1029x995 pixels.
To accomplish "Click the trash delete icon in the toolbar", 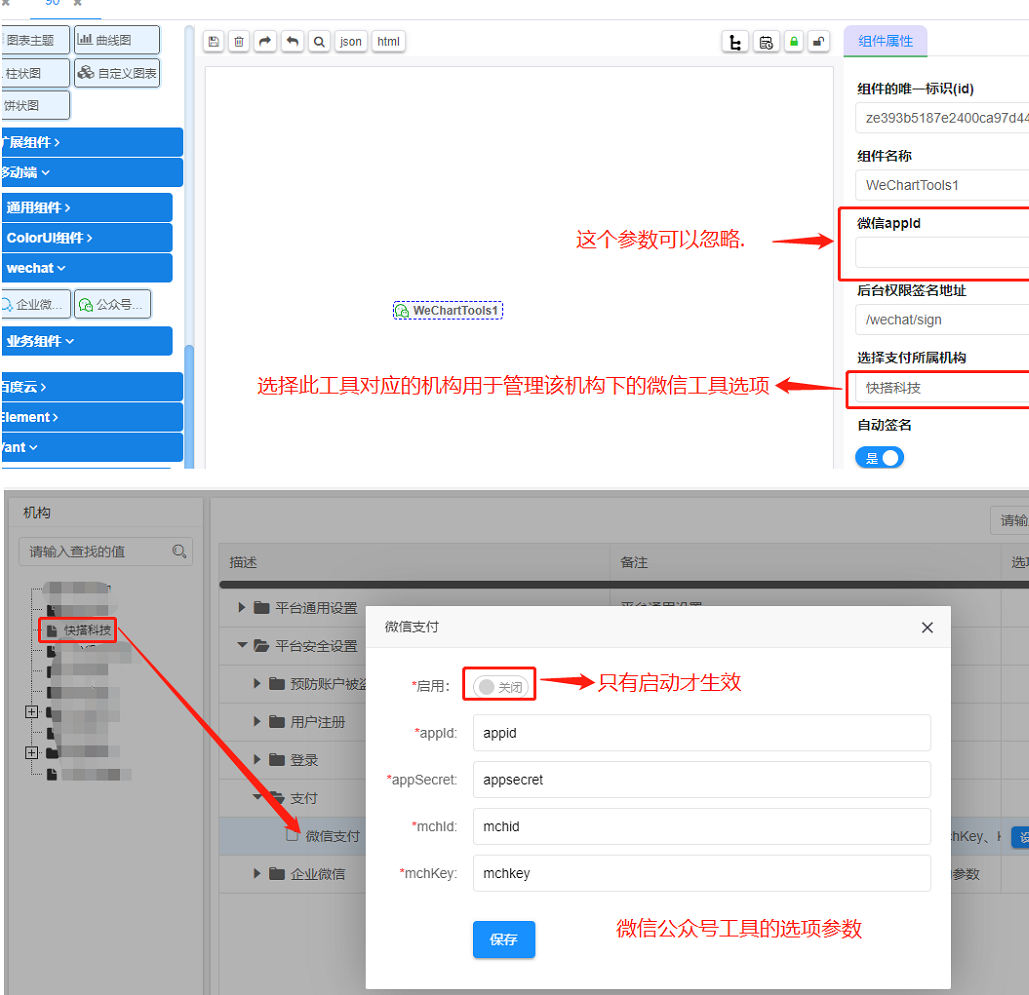I will pyautogui.click(x=239, y=41).
